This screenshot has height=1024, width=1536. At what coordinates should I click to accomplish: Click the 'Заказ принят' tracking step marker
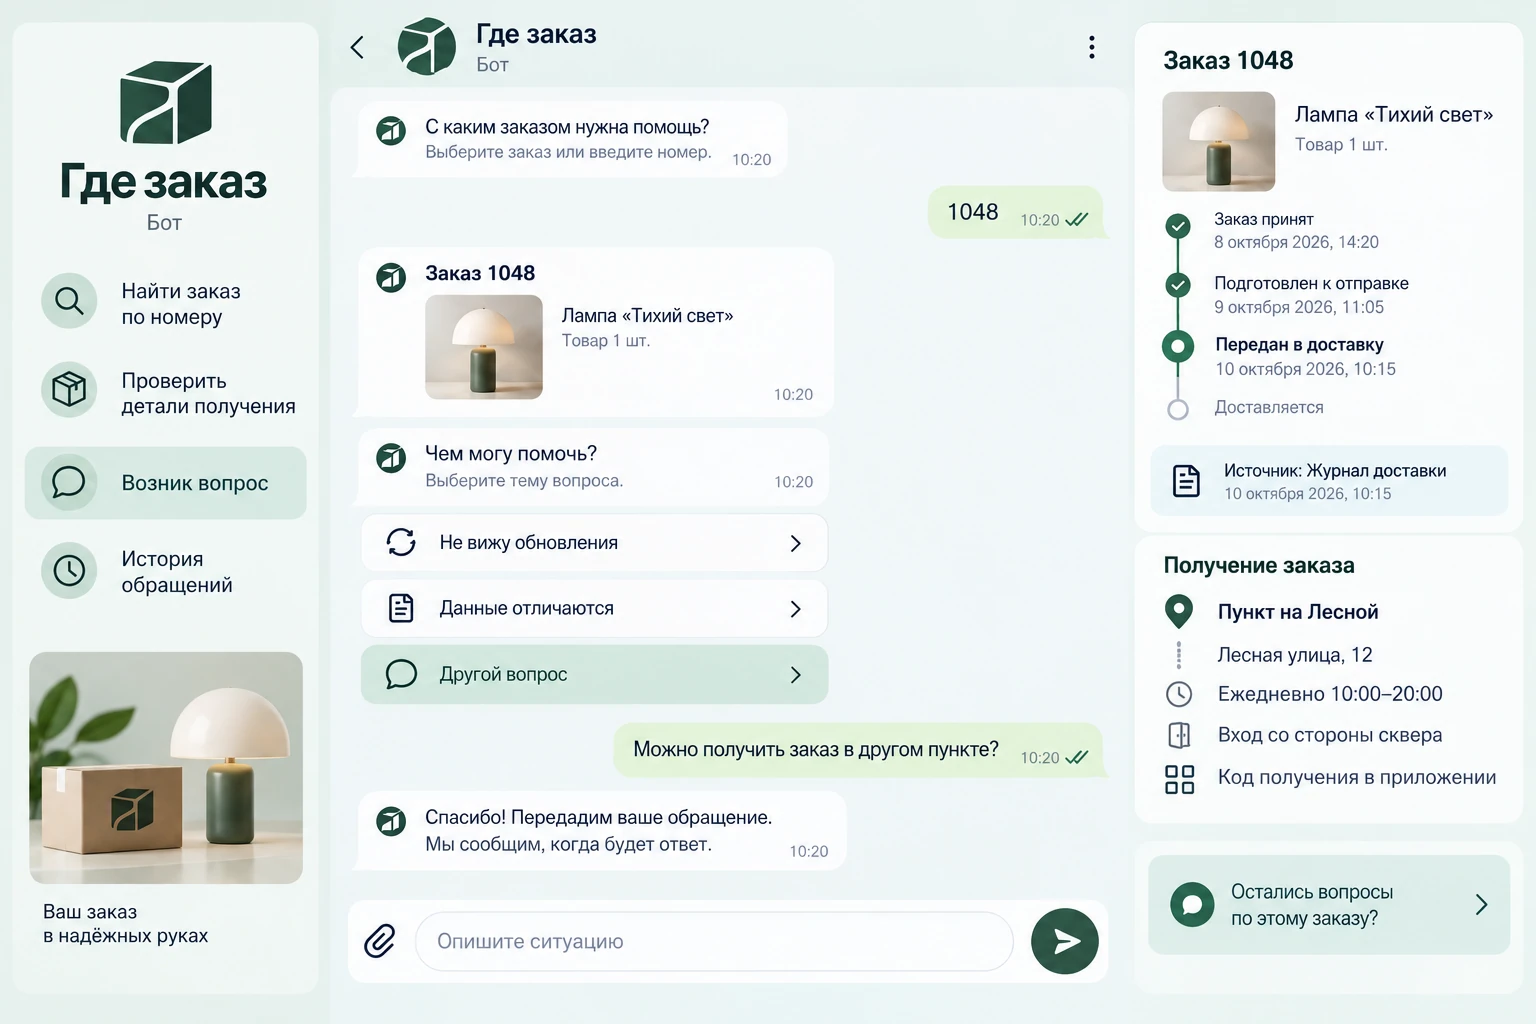tap(1178, 226)
